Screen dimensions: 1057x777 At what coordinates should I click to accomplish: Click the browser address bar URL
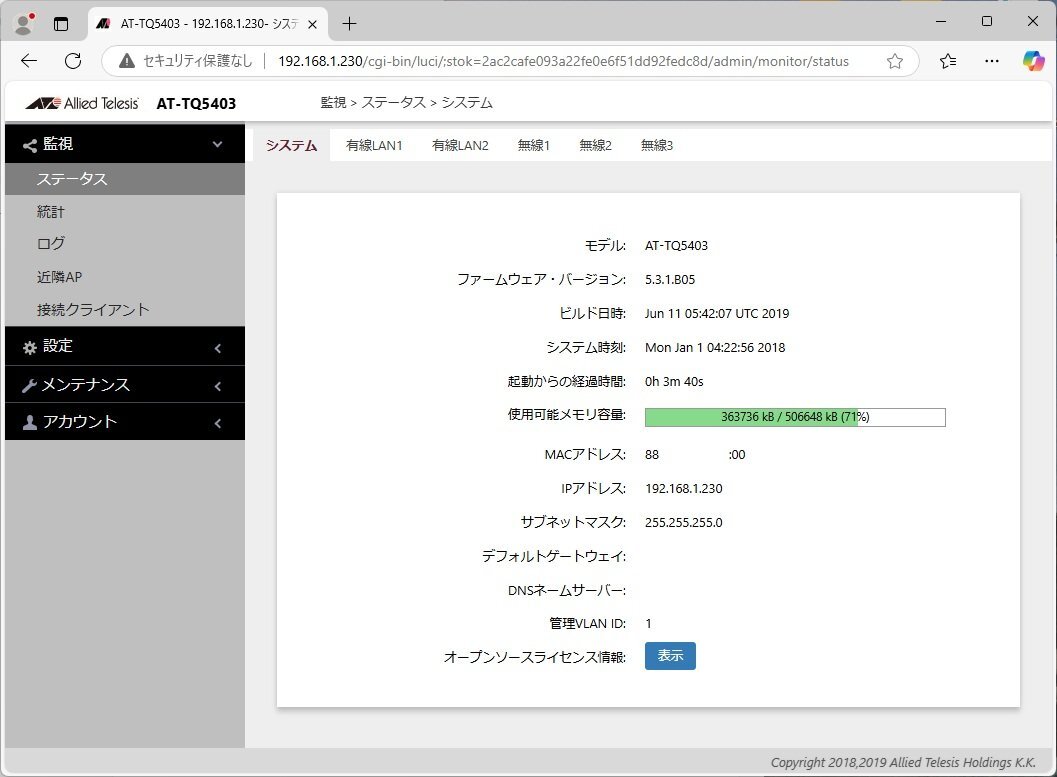pyautogui.click(x=563, y=61)
